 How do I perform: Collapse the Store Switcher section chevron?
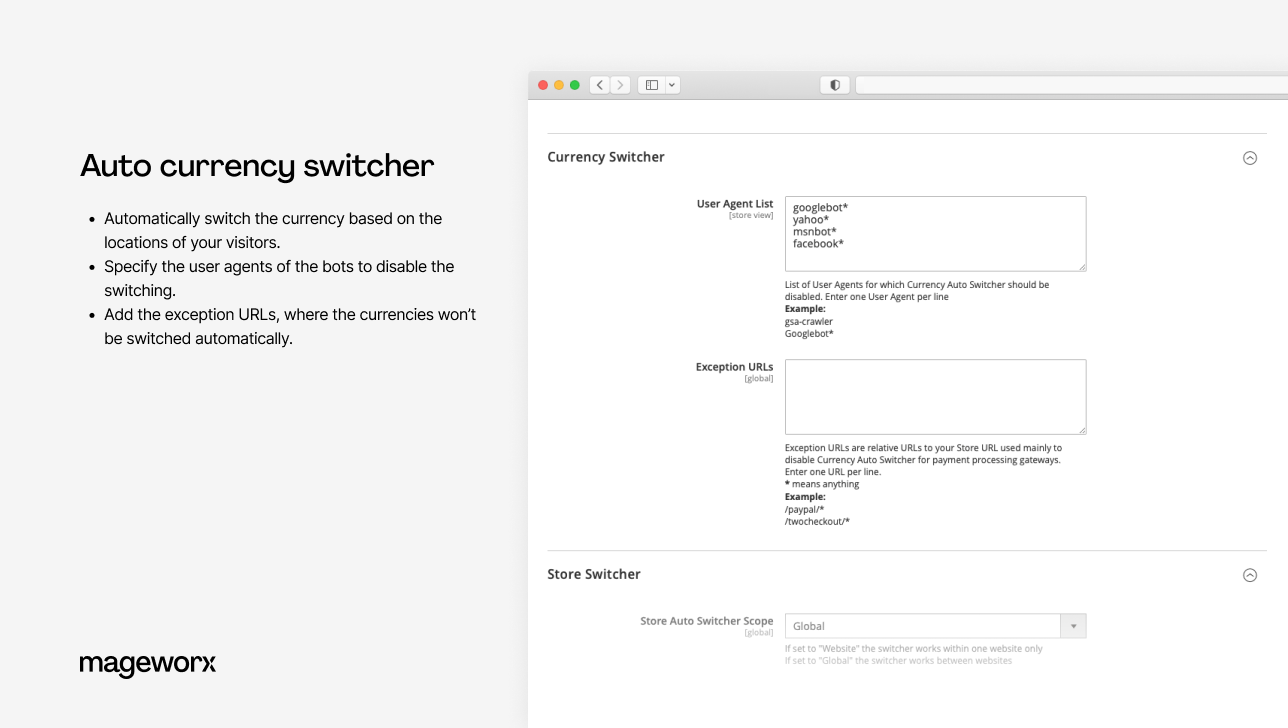[1250, 575]
